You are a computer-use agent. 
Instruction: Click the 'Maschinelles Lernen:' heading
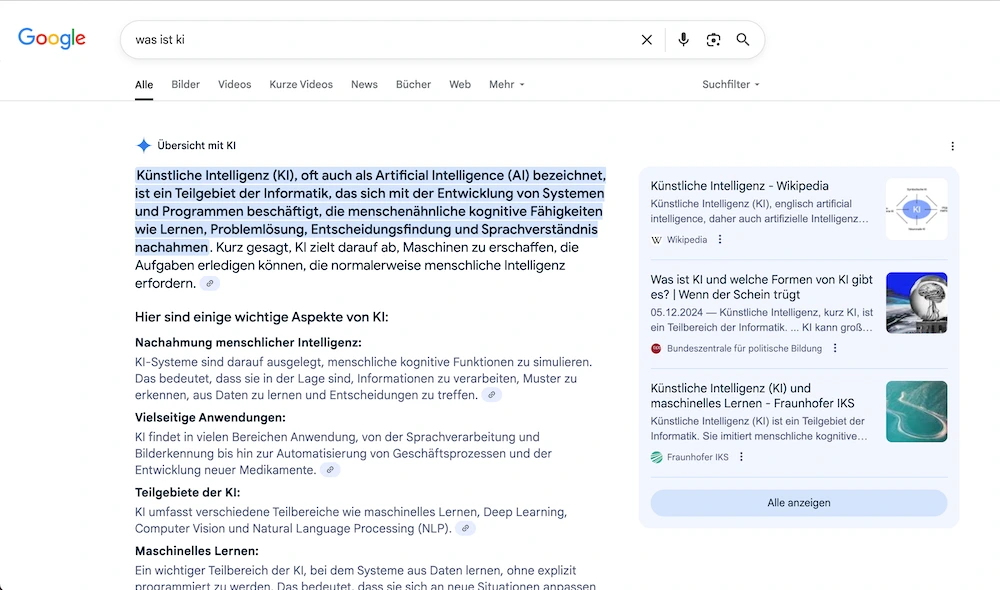click(196, 550)
